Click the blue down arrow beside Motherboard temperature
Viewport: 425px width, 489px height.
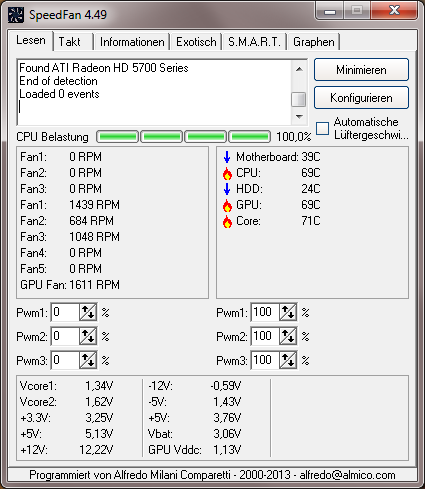[x=227, y=157]
